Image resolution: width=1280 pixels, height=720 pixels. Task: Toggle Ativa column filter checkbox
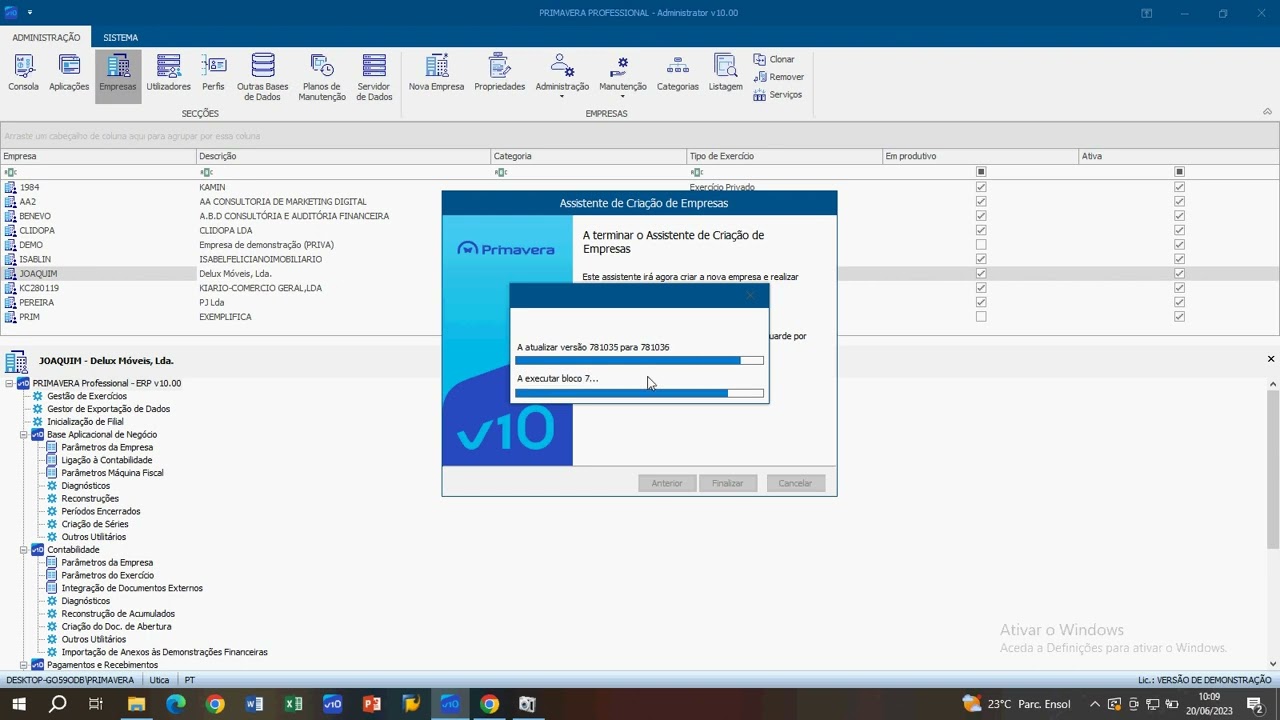(1180, 172)
